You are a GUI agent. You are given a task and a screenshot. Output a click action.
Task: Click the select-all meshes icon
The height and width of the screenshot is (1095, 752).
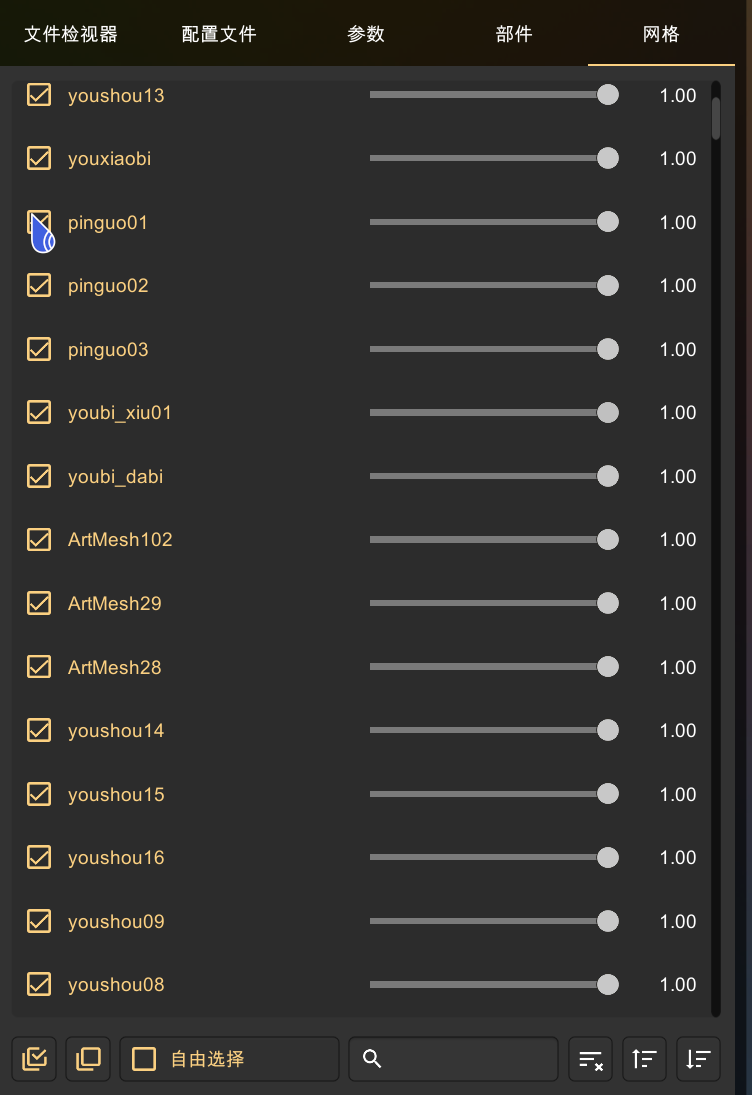click(34, 1059)
